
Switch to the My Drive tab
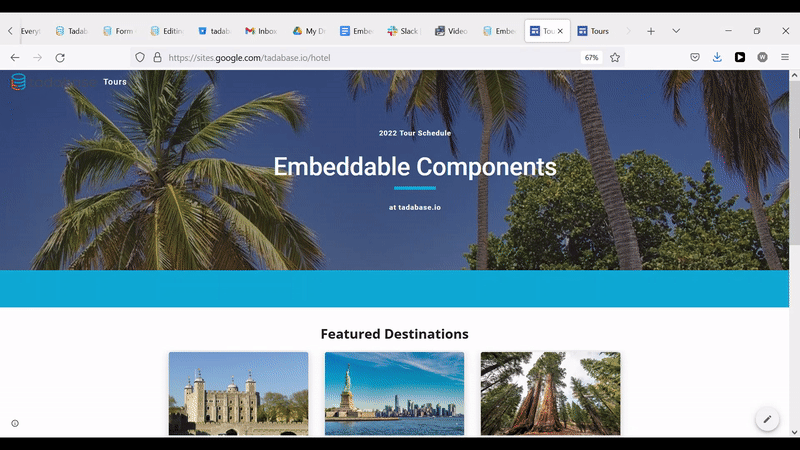[309, 31]
